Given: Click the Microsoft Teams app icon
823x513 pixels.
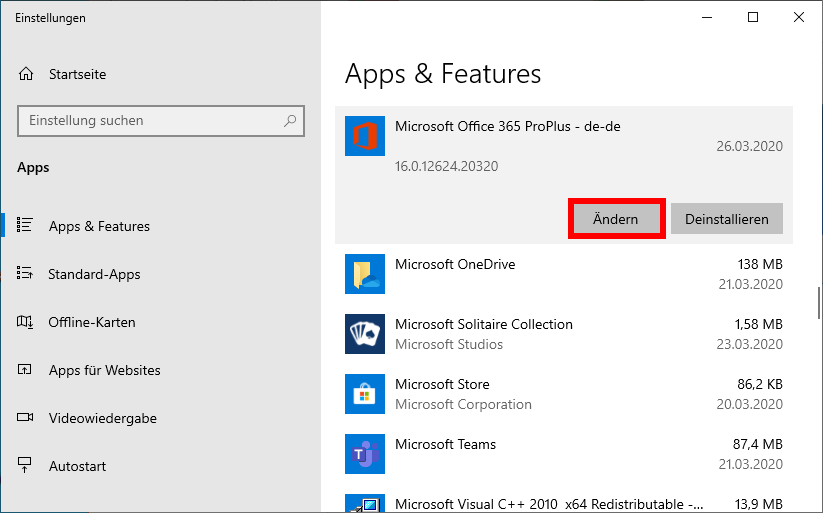Looking at the screenshot, I should coord(365,454).
